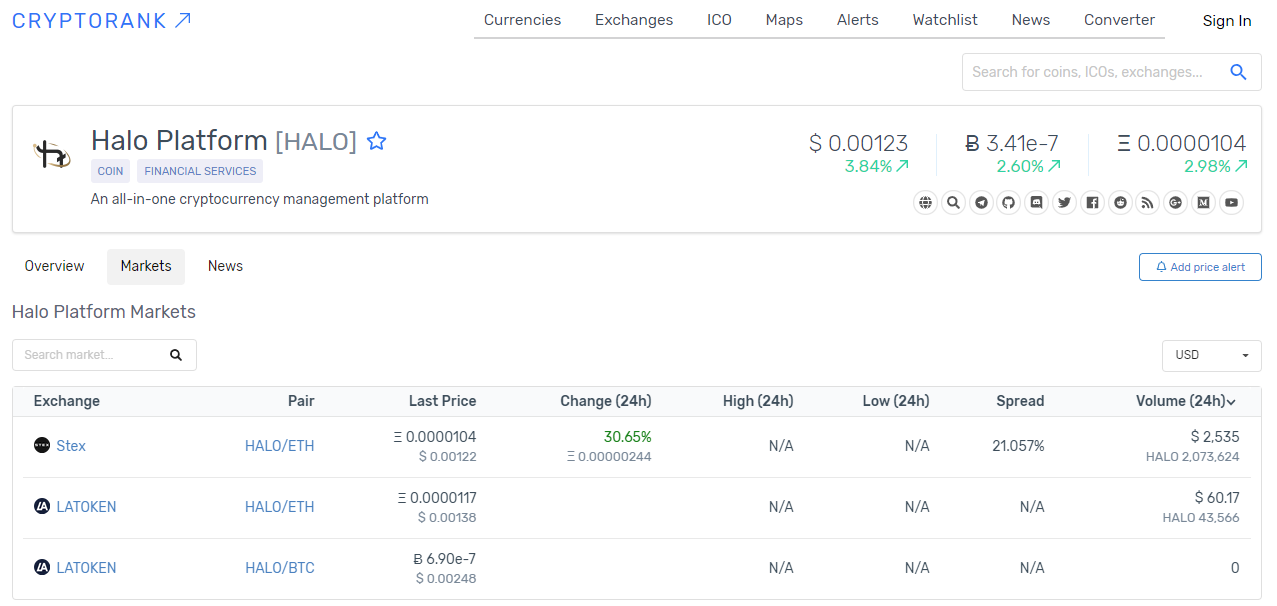The image size is (1277, 606).
Task: Sort by Pair column header
Action: [x=301, y=401]
